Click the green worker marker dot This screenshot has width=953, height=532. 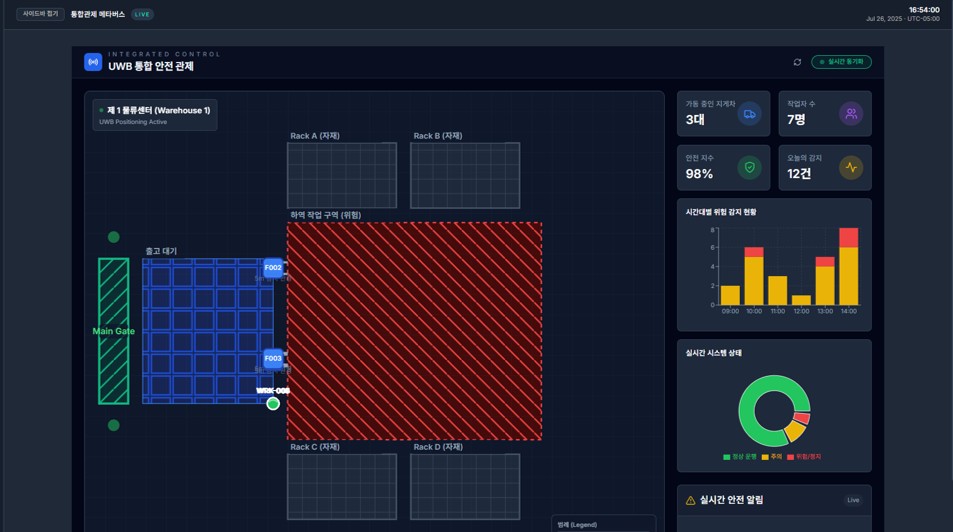273,403
